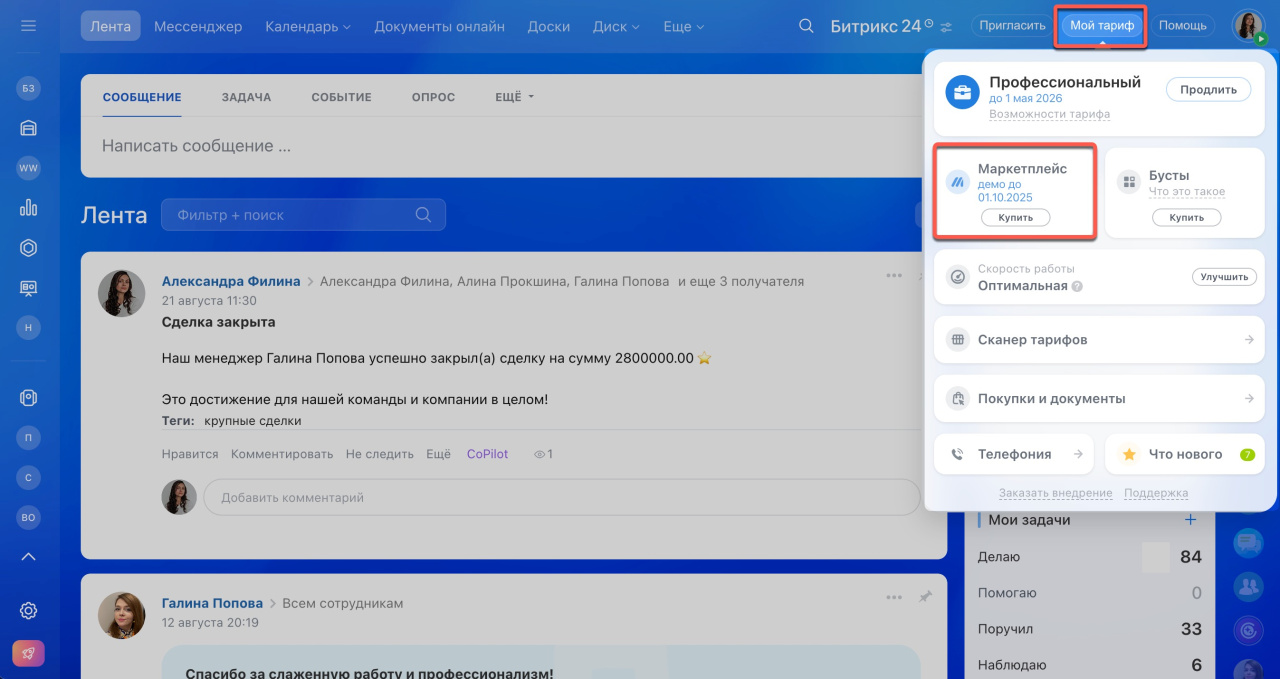Add a task with the plus icon

point(1190,519)
